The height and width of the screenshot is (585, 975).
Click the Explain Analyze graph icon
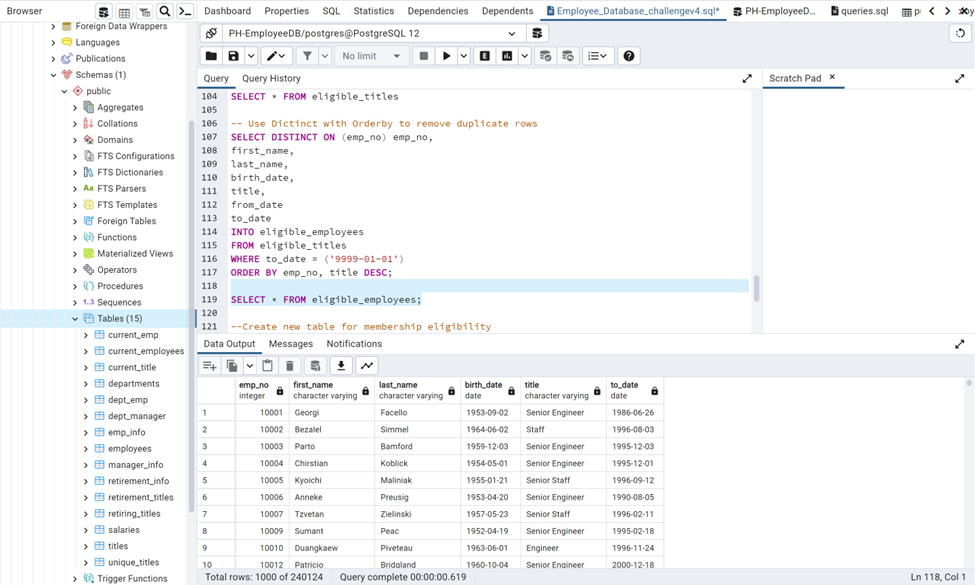pyautogui.click(x=506, y=56)
